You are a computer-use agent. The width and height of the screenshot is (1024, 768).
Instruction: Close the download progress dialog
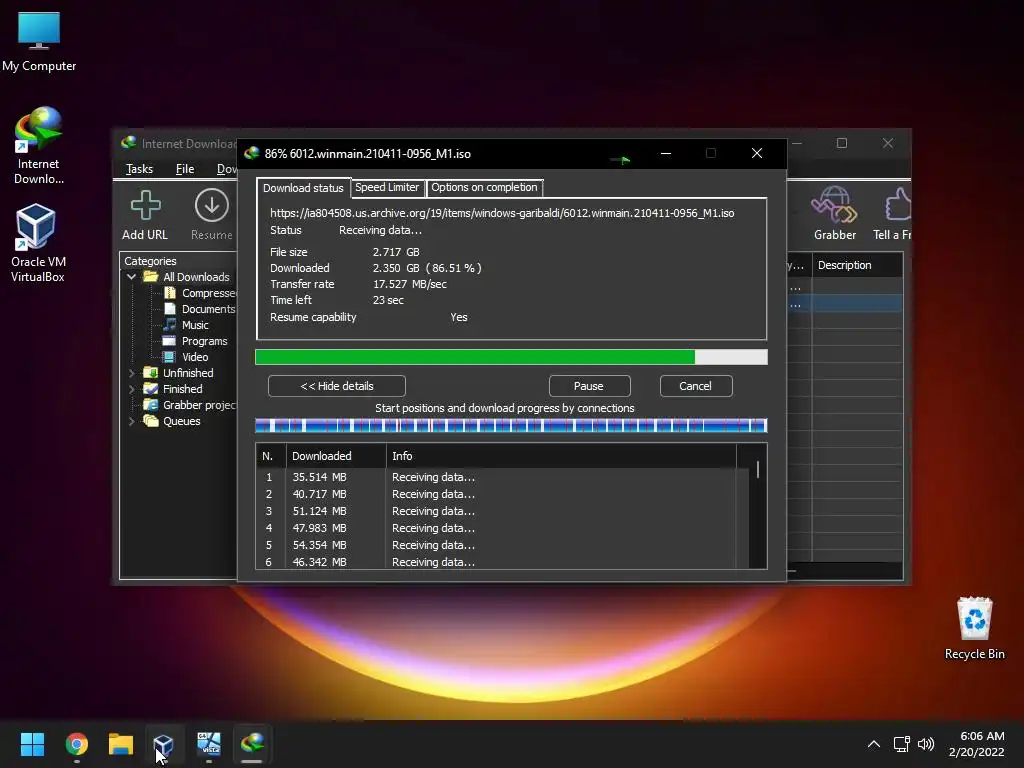coord(757,153)
